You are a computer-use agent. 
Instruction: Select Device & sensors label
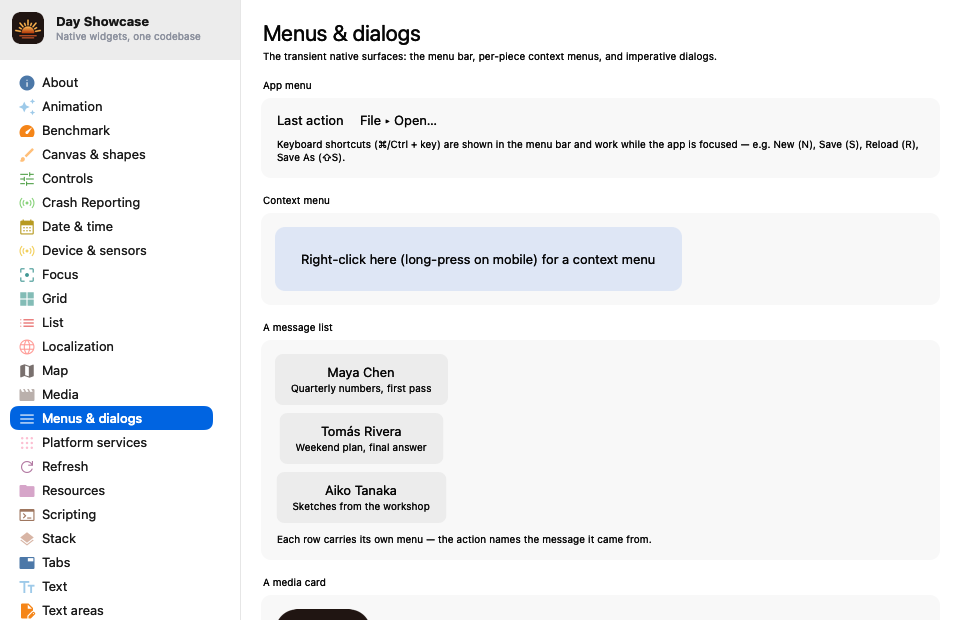tap(94, 250)
